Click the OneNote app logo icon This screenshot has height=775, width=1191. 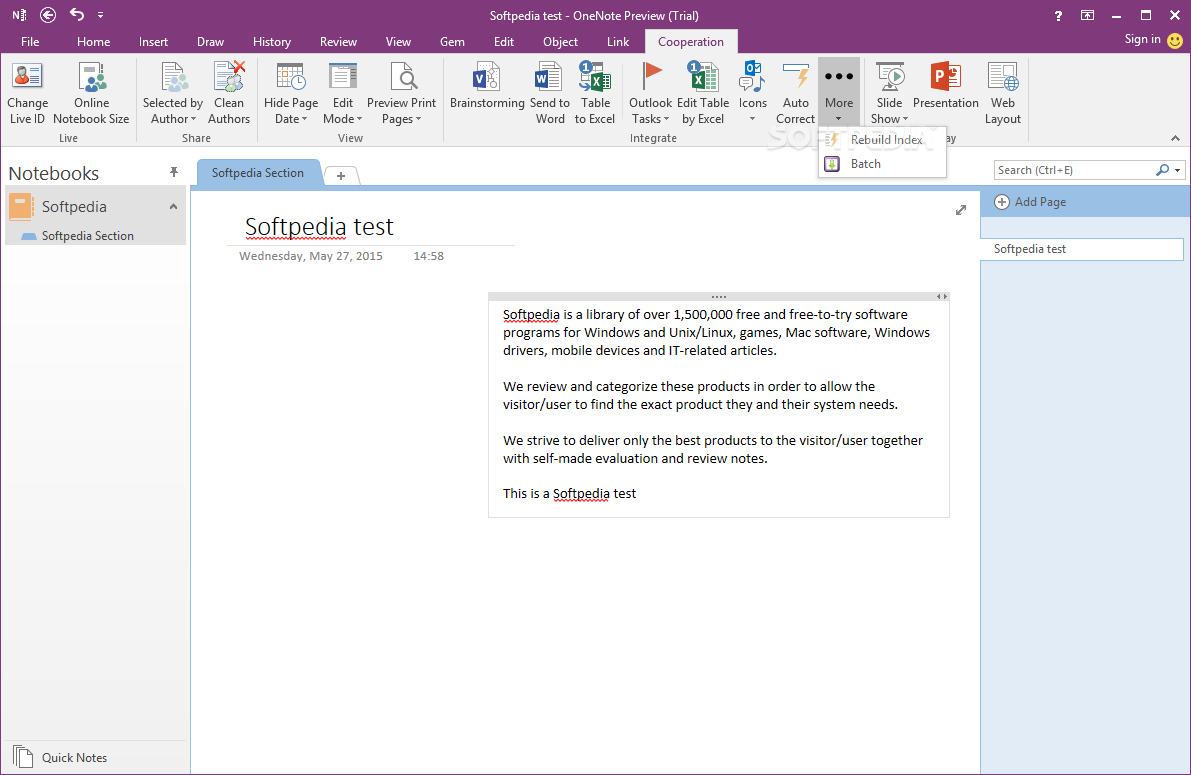point(19,14)
